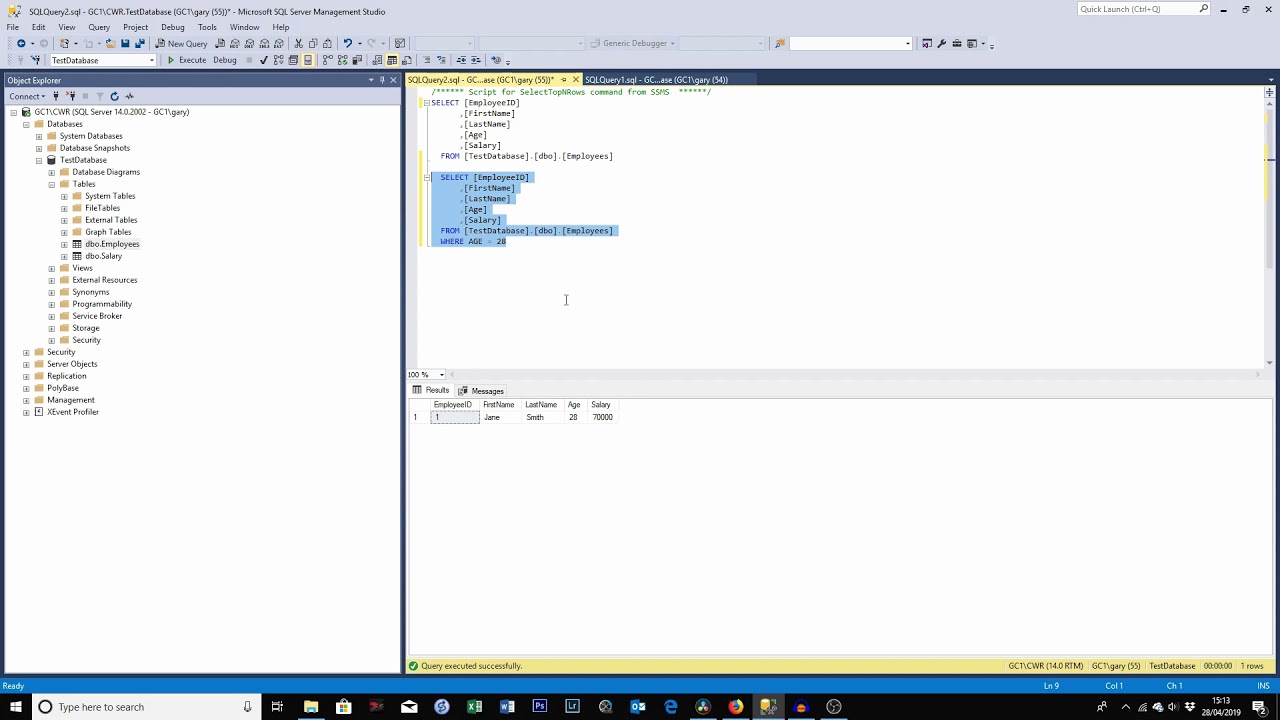1280x720 pixels.
Task: Switch to the Messages results tab
Action: (x=481, y=391)
